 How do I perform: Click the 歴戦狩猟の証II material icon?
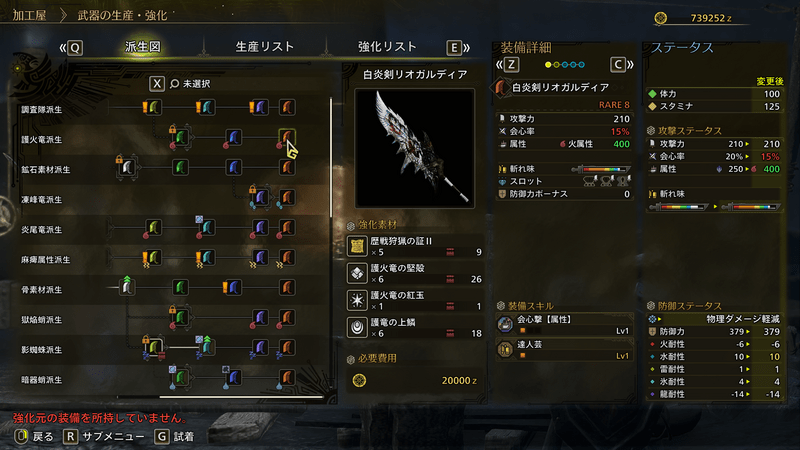[x=357, y=246]
